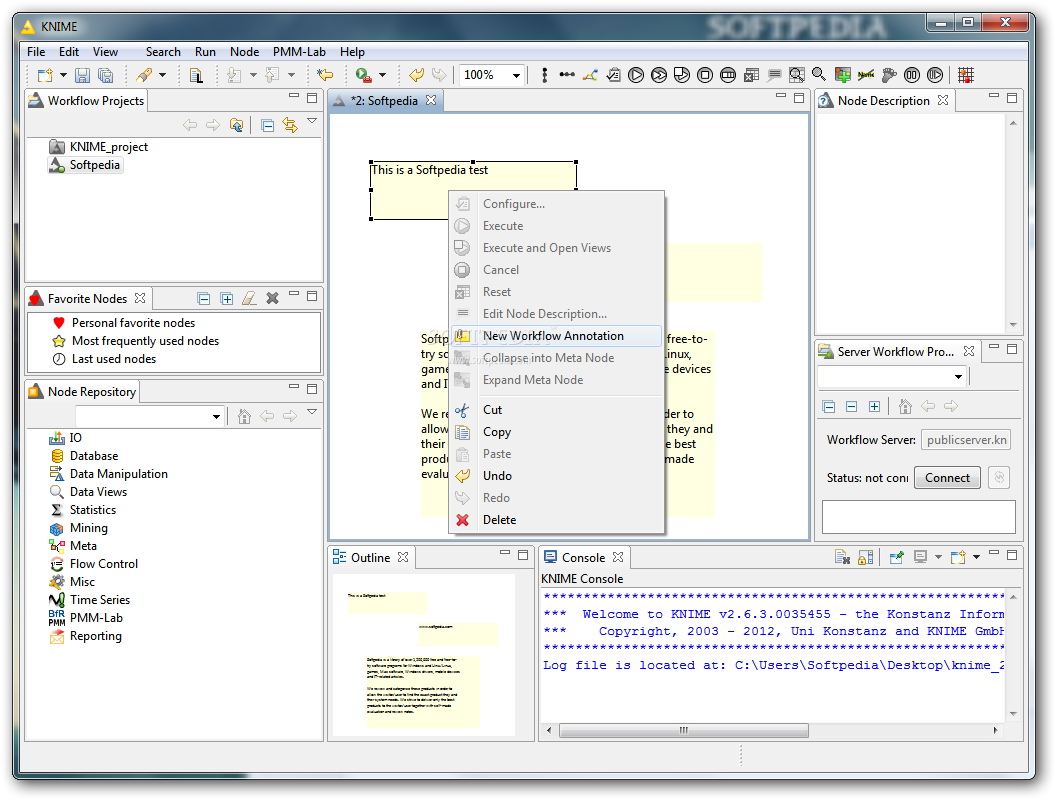Click the Mining category icon
The height and width of the screenshot is (800, 1056).
pos(57,529)
